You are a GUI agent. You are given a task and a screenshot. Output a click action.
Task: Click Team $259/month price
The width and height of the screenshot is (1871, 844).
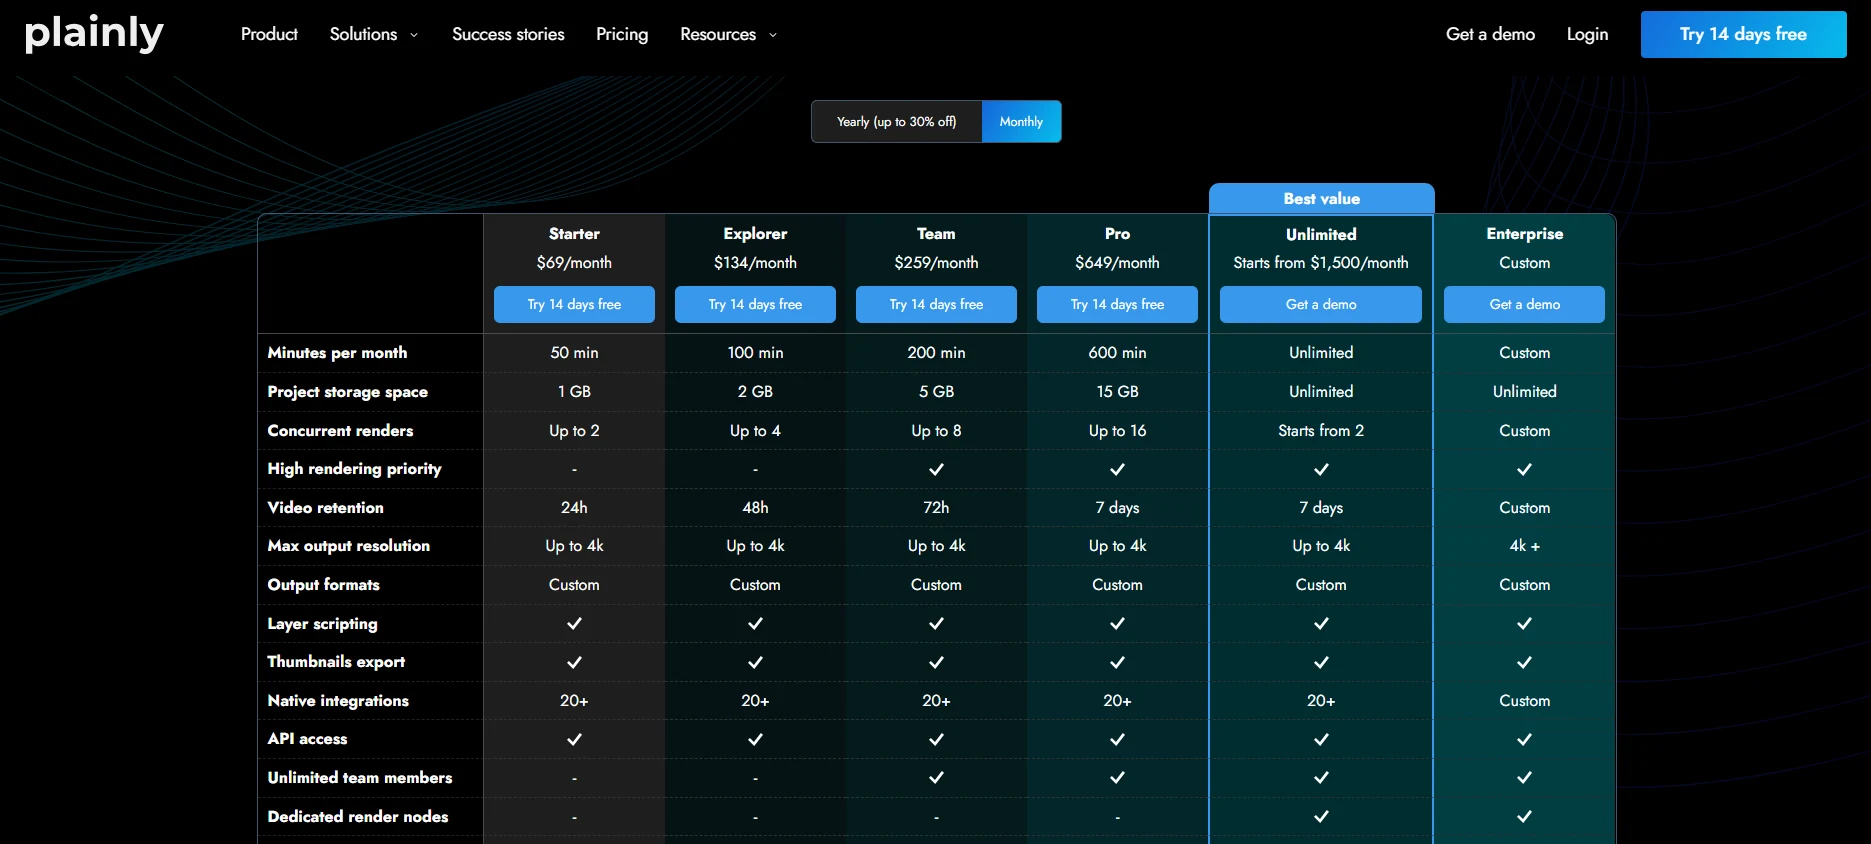936,262
